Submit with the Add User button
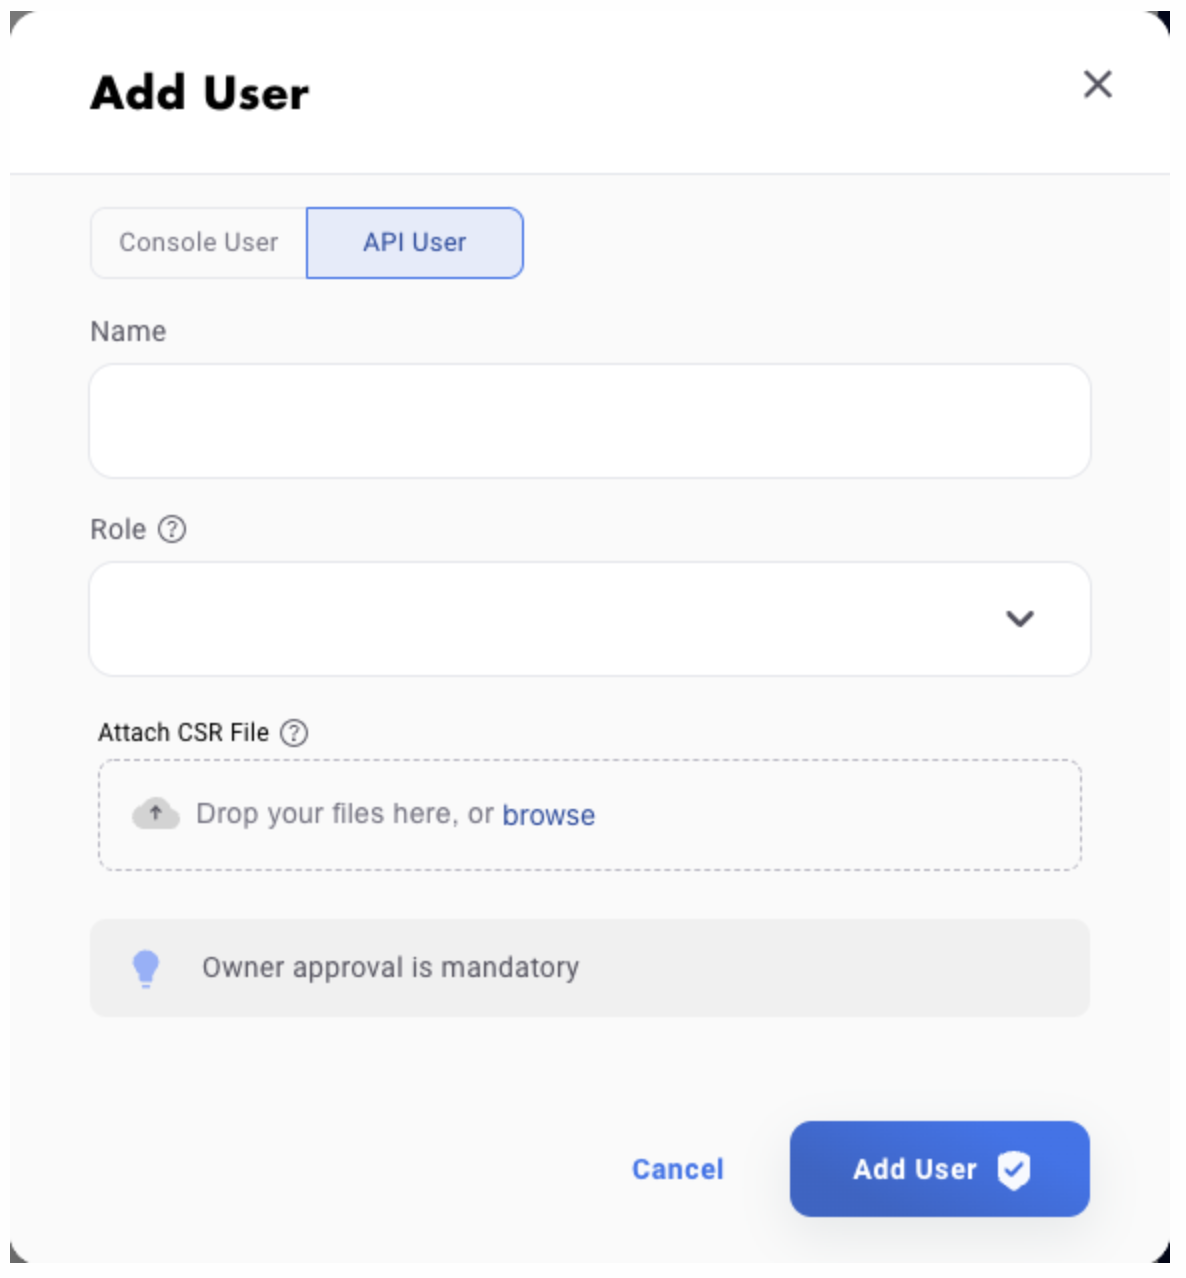1186x1278 pixels. [915, 1170]
